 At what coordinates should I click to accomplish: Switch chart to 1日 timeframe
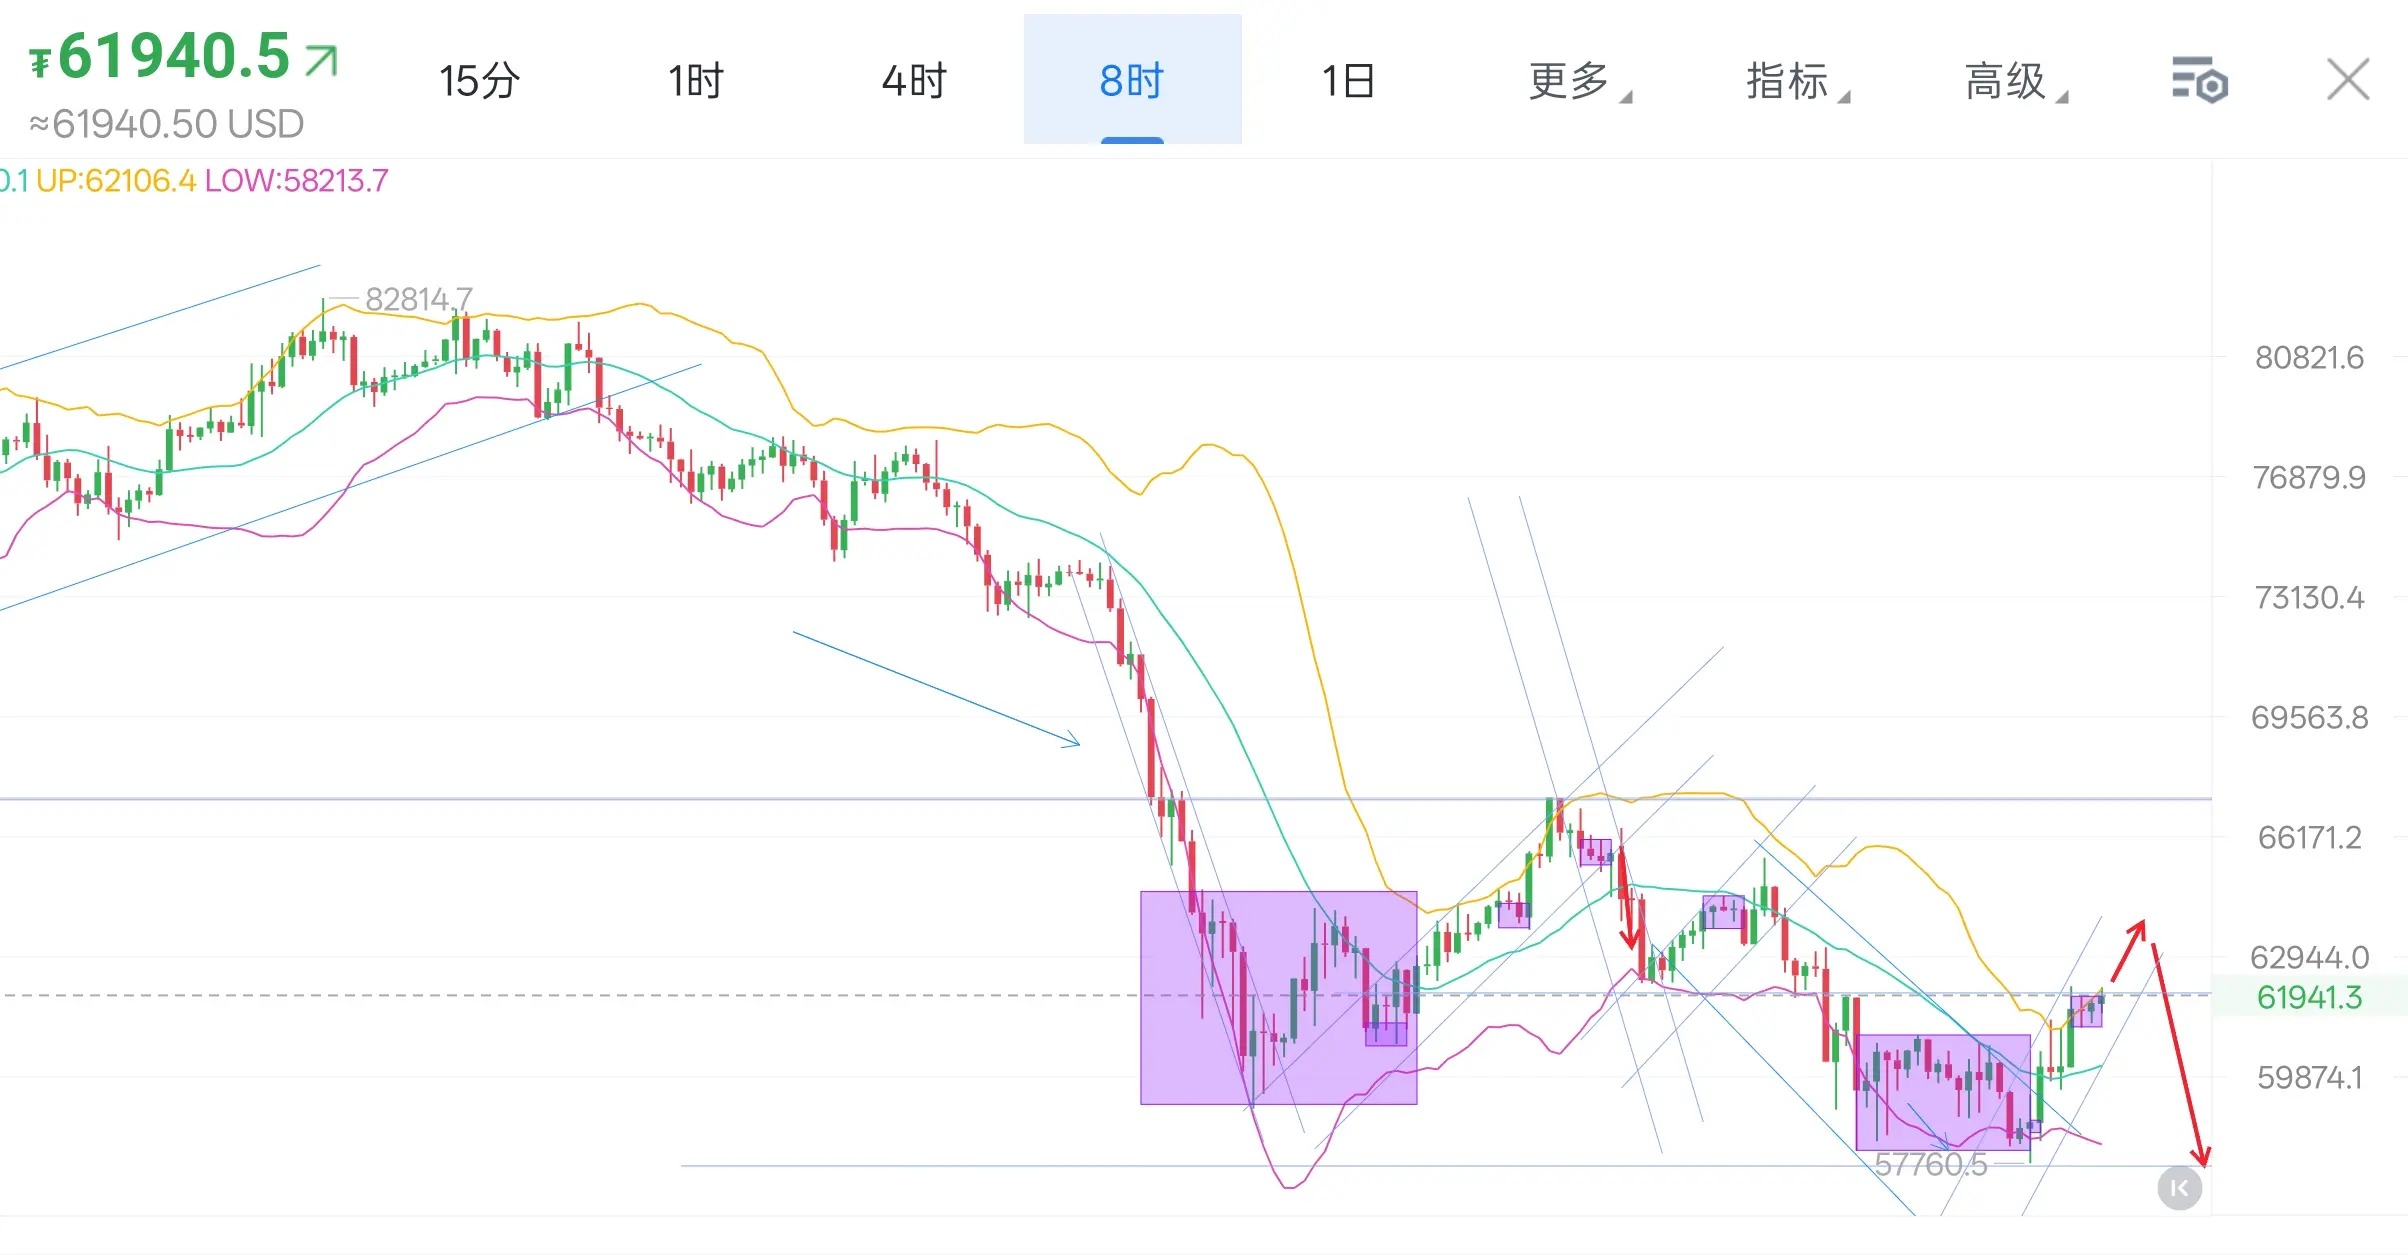coord(1349,80)
